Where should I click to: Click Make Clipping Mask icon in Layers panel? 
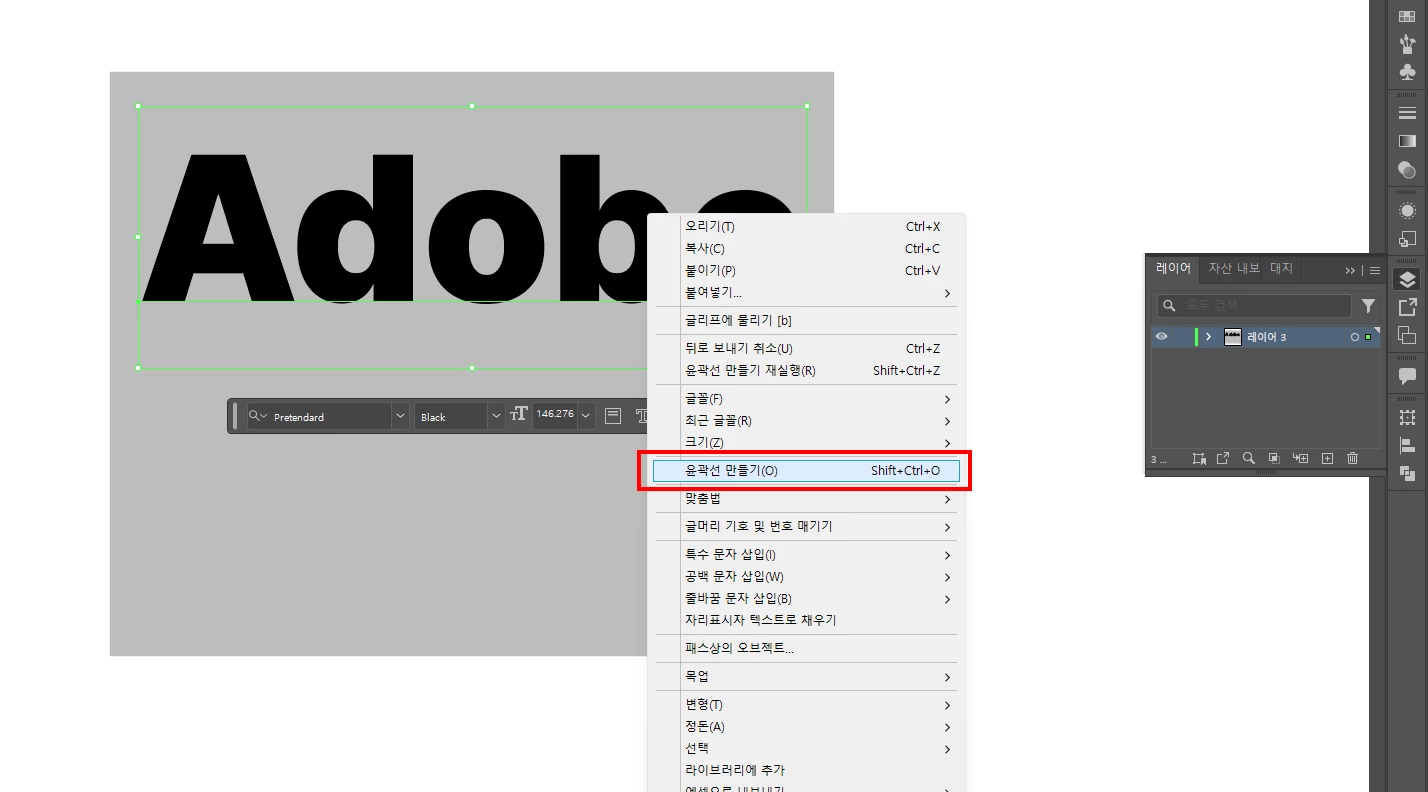click(x=1274, y=458)
